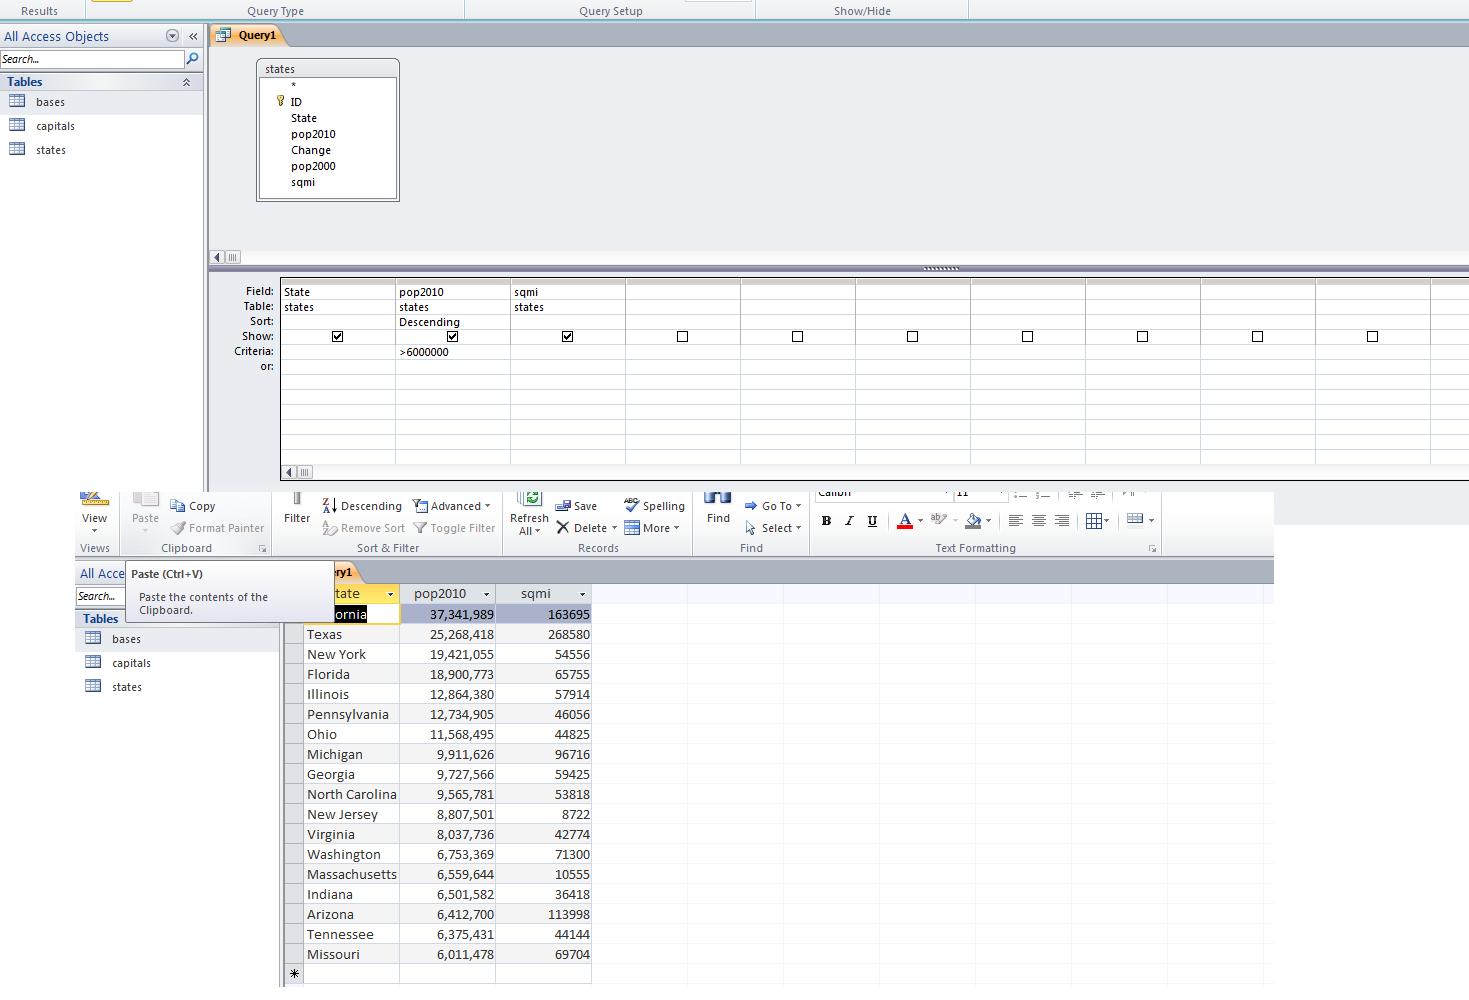Check Show box in the ninth grid column
1469x1000 pixels.
click(x=1257, y=337)
